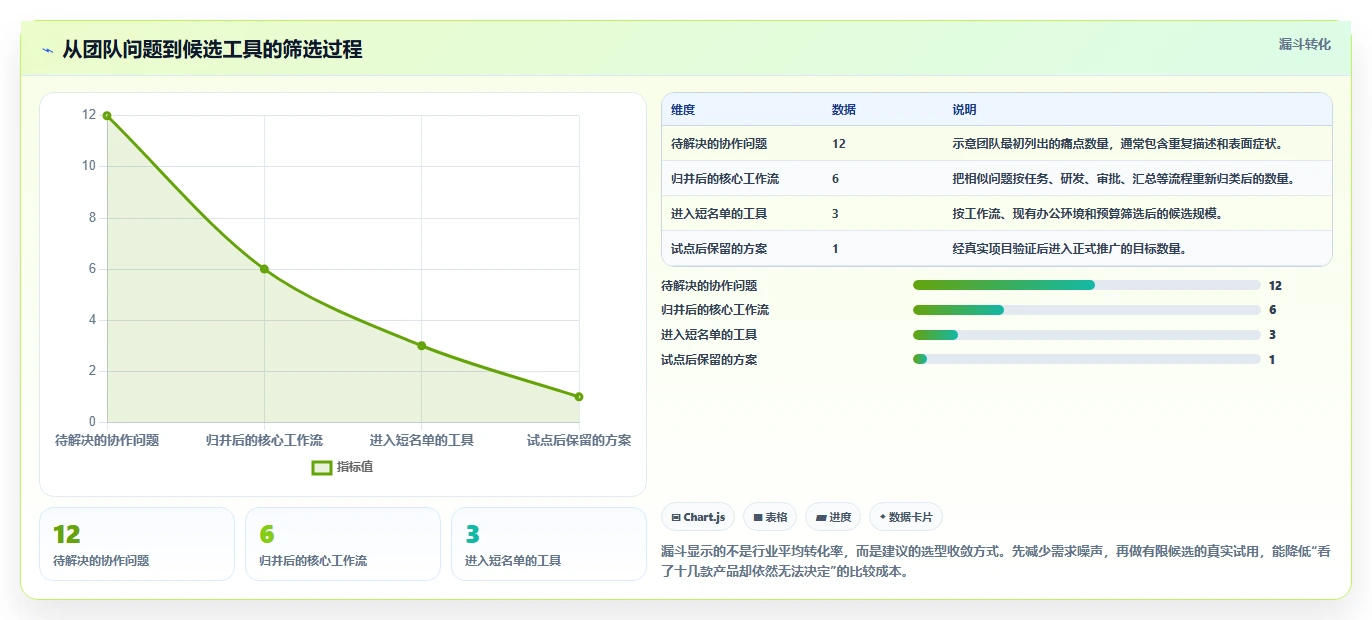Click the y-axis tick label 8 in the chart
1372x620 pixels.
93,218
